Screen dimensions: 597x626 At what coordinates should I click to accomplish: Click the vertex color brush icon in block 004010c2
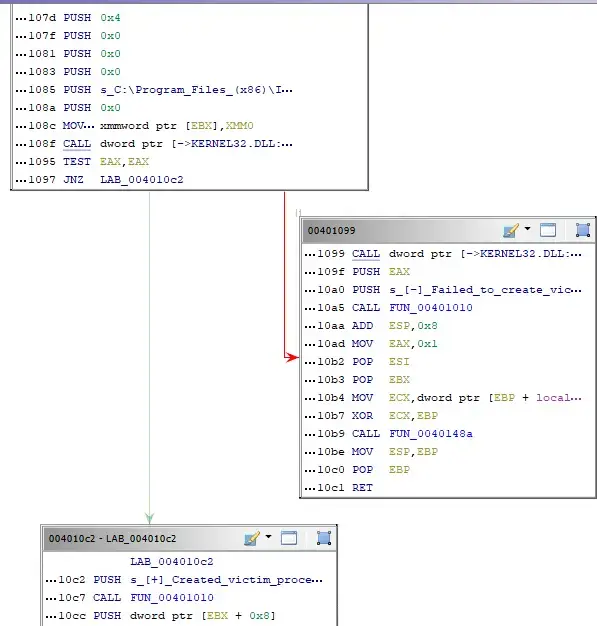pyautogui.click(x=252, y=538)
